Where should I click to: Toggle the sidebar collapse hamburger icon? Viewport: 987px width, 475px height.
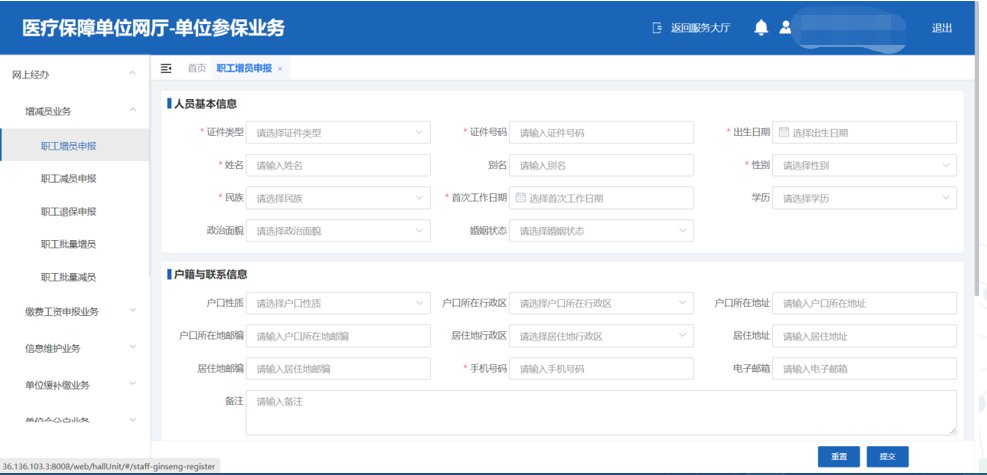[x=167, y=68]
